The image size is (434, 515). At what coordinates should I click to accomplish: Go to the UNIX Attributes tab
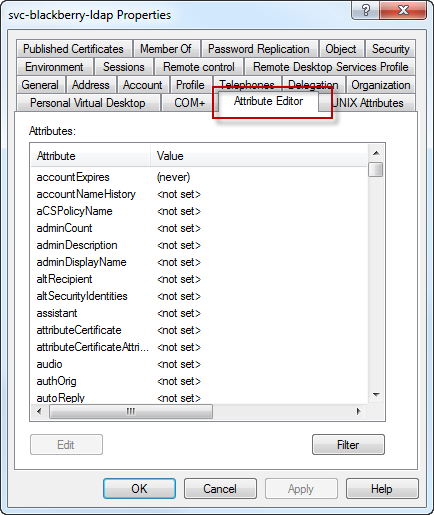(x=368, y=103)
